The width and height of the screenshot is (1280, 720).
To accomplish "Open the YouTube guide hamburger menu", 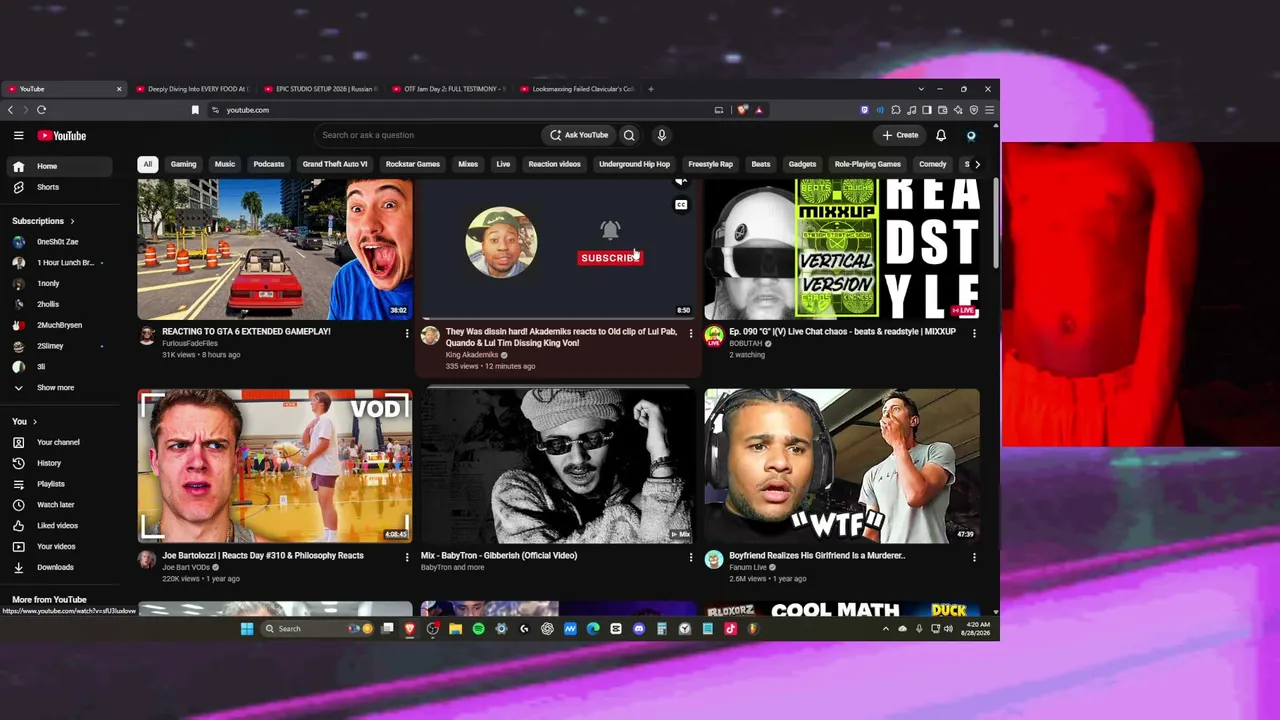I will pyautogui.click(x=18, y=135).
